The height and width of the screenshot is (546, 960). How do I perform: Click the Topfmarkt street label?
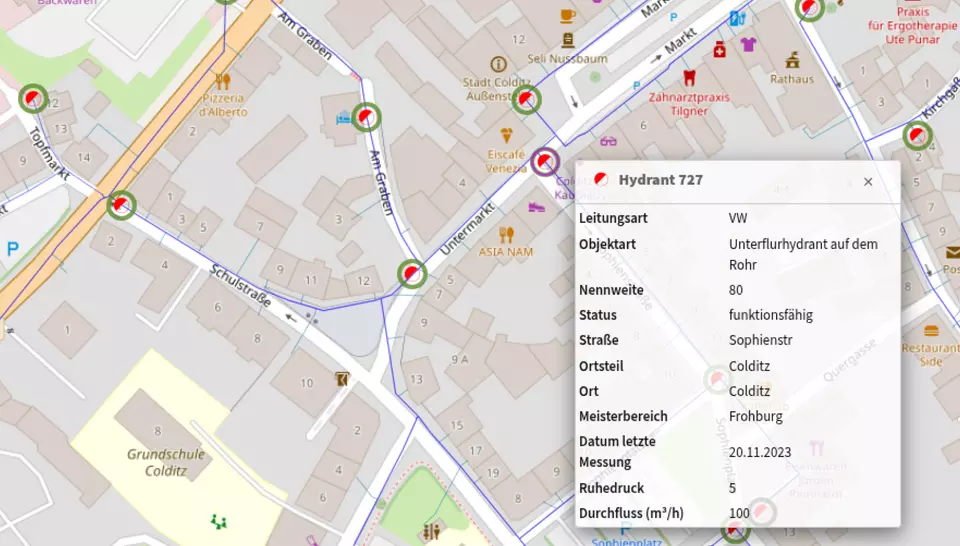48,153
